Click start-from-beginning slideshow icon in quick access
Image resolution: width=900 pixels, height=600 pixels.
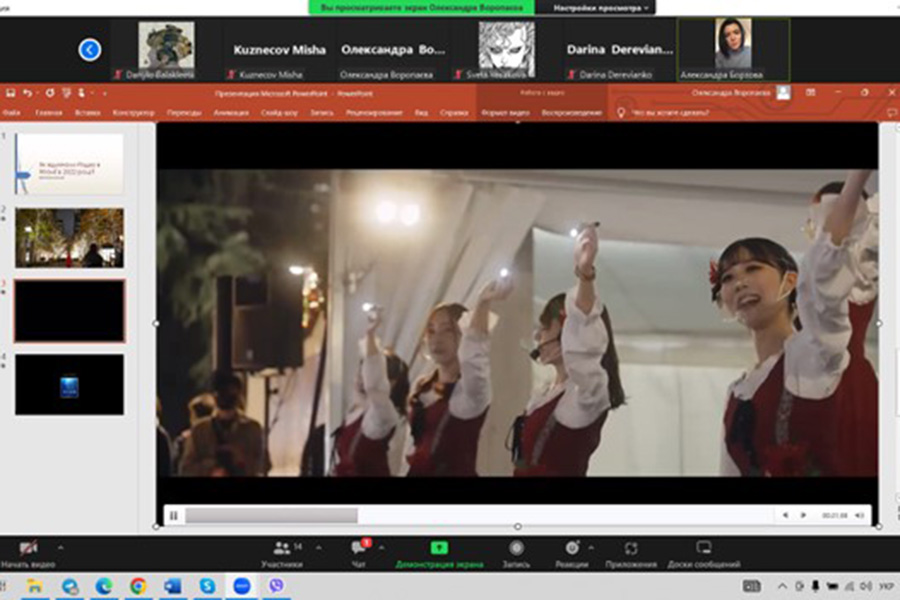click(x=67, y=92)
